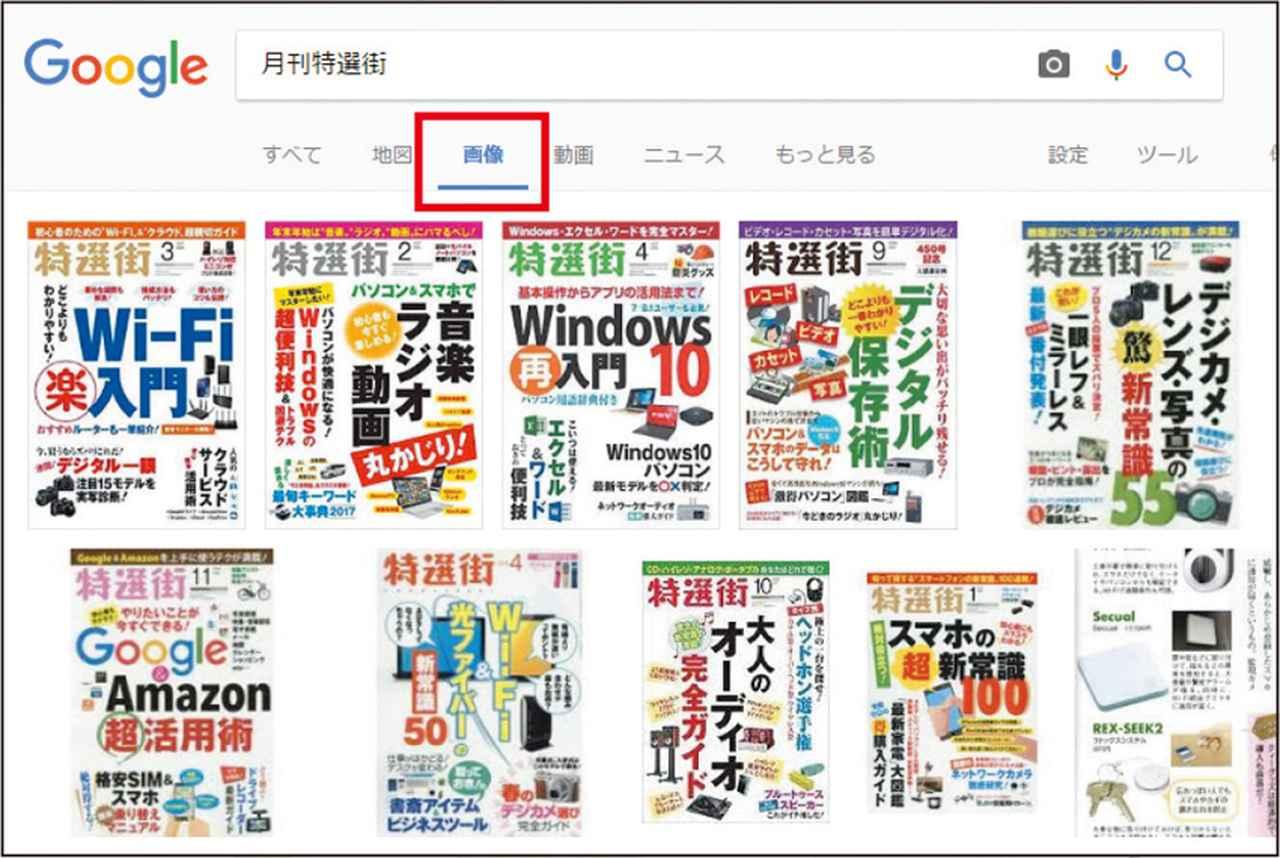Start voice search with microphone icon

tap(1116, 66)
